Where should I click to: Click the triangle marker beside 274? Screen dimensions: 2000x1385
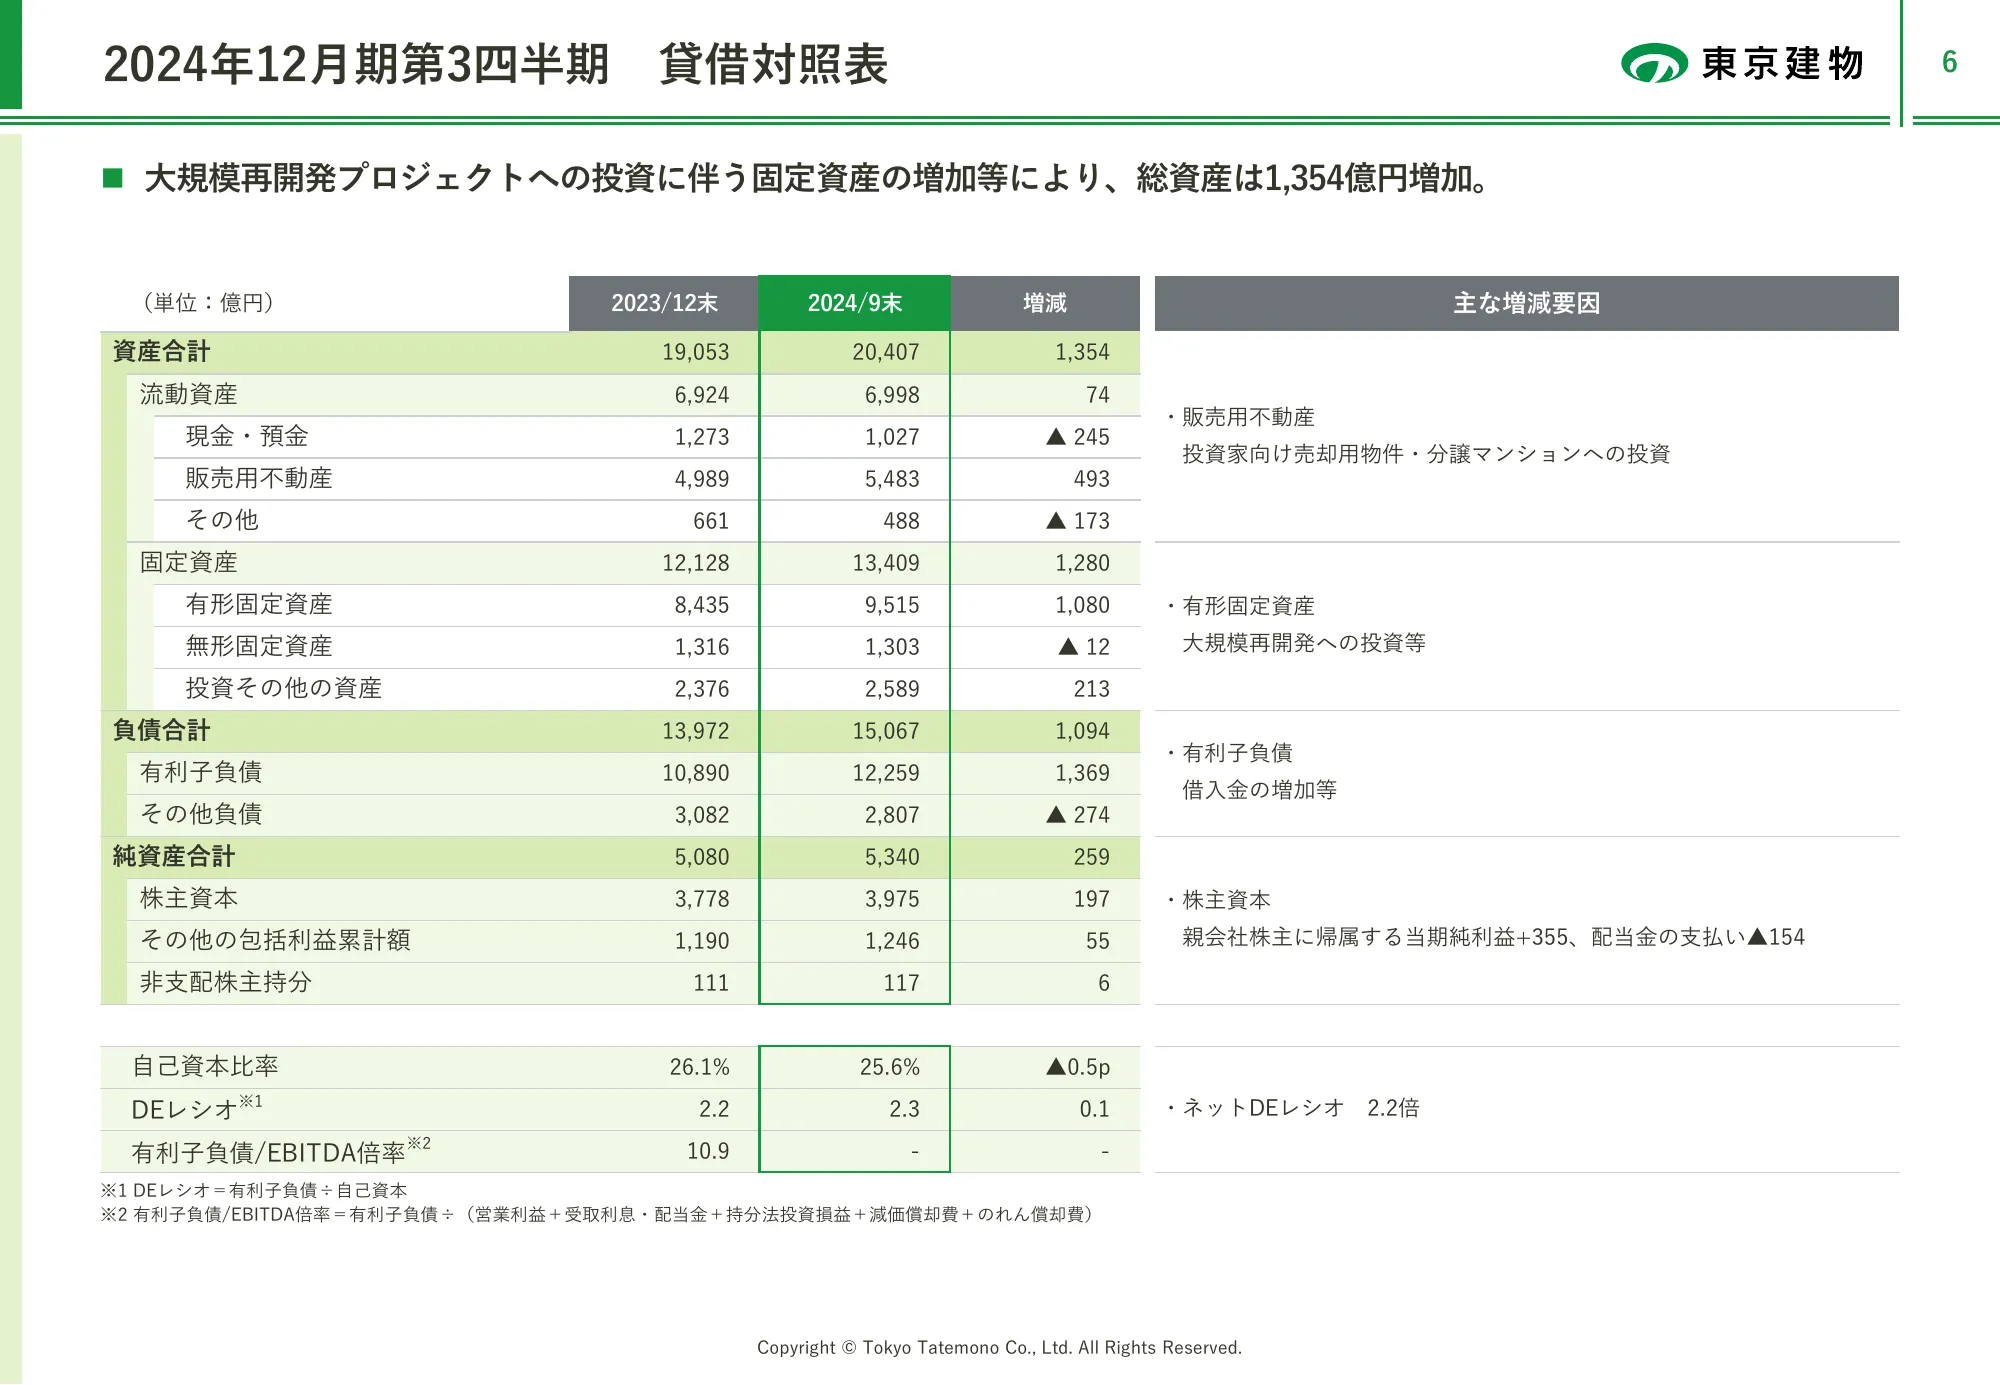pos(1055,814)
